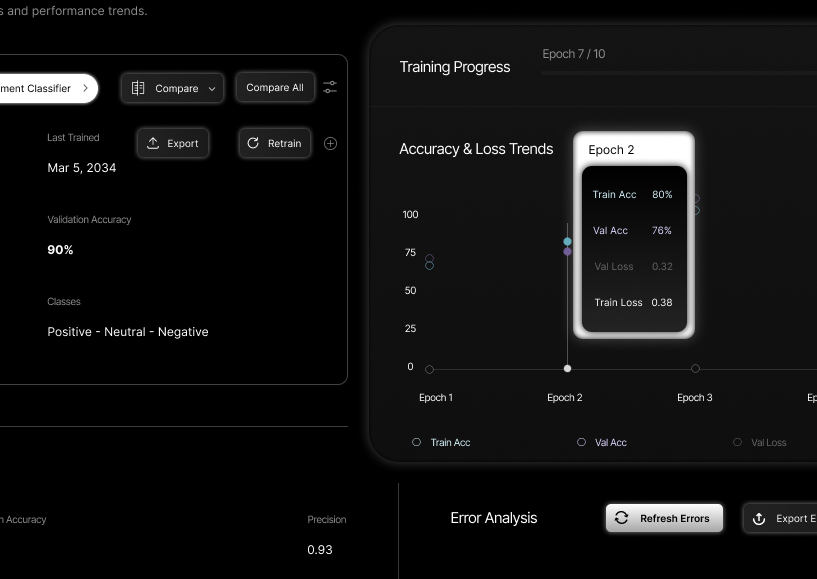Click the Accuracy & Loss Trends heading
This screenshot has width=817, height=579.
[476, 149]
